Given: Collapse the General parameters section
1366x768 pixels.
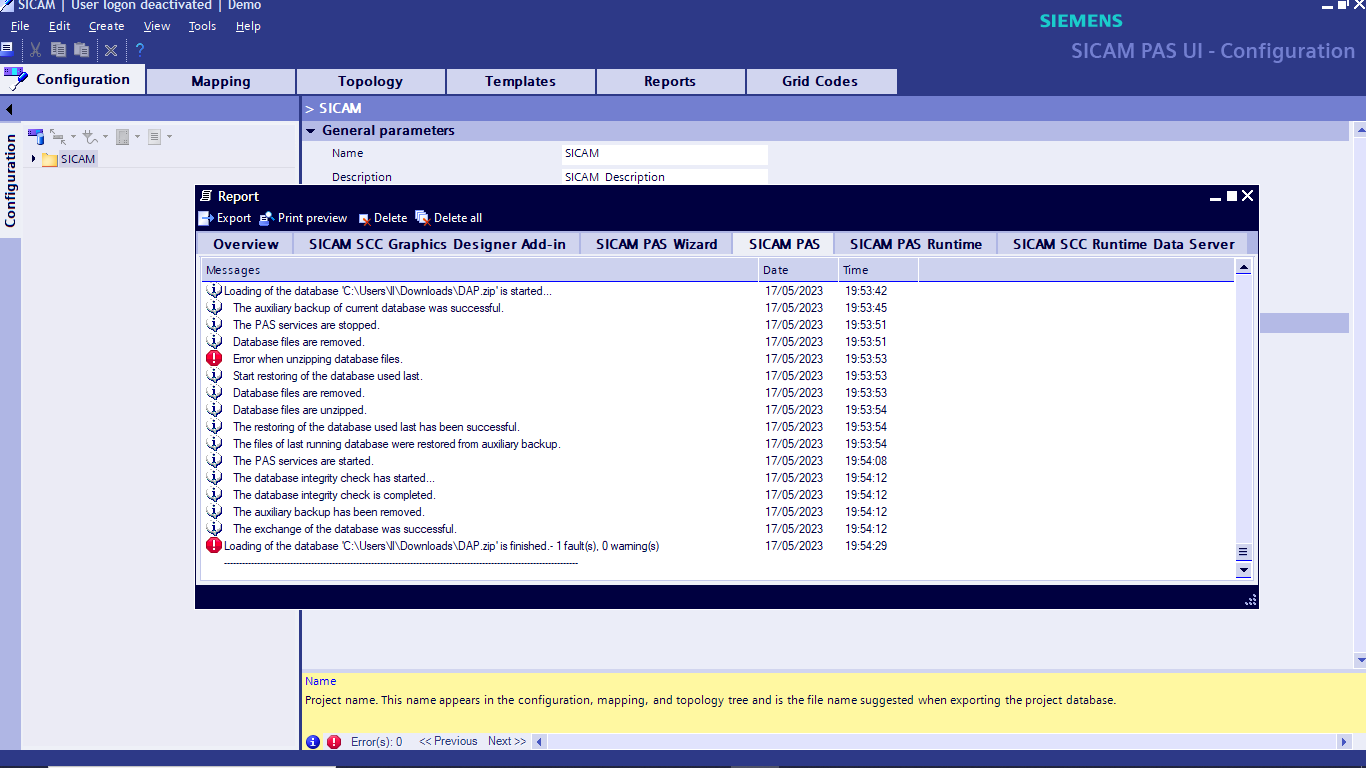Looking at the screenshot, I should (311, 131).
